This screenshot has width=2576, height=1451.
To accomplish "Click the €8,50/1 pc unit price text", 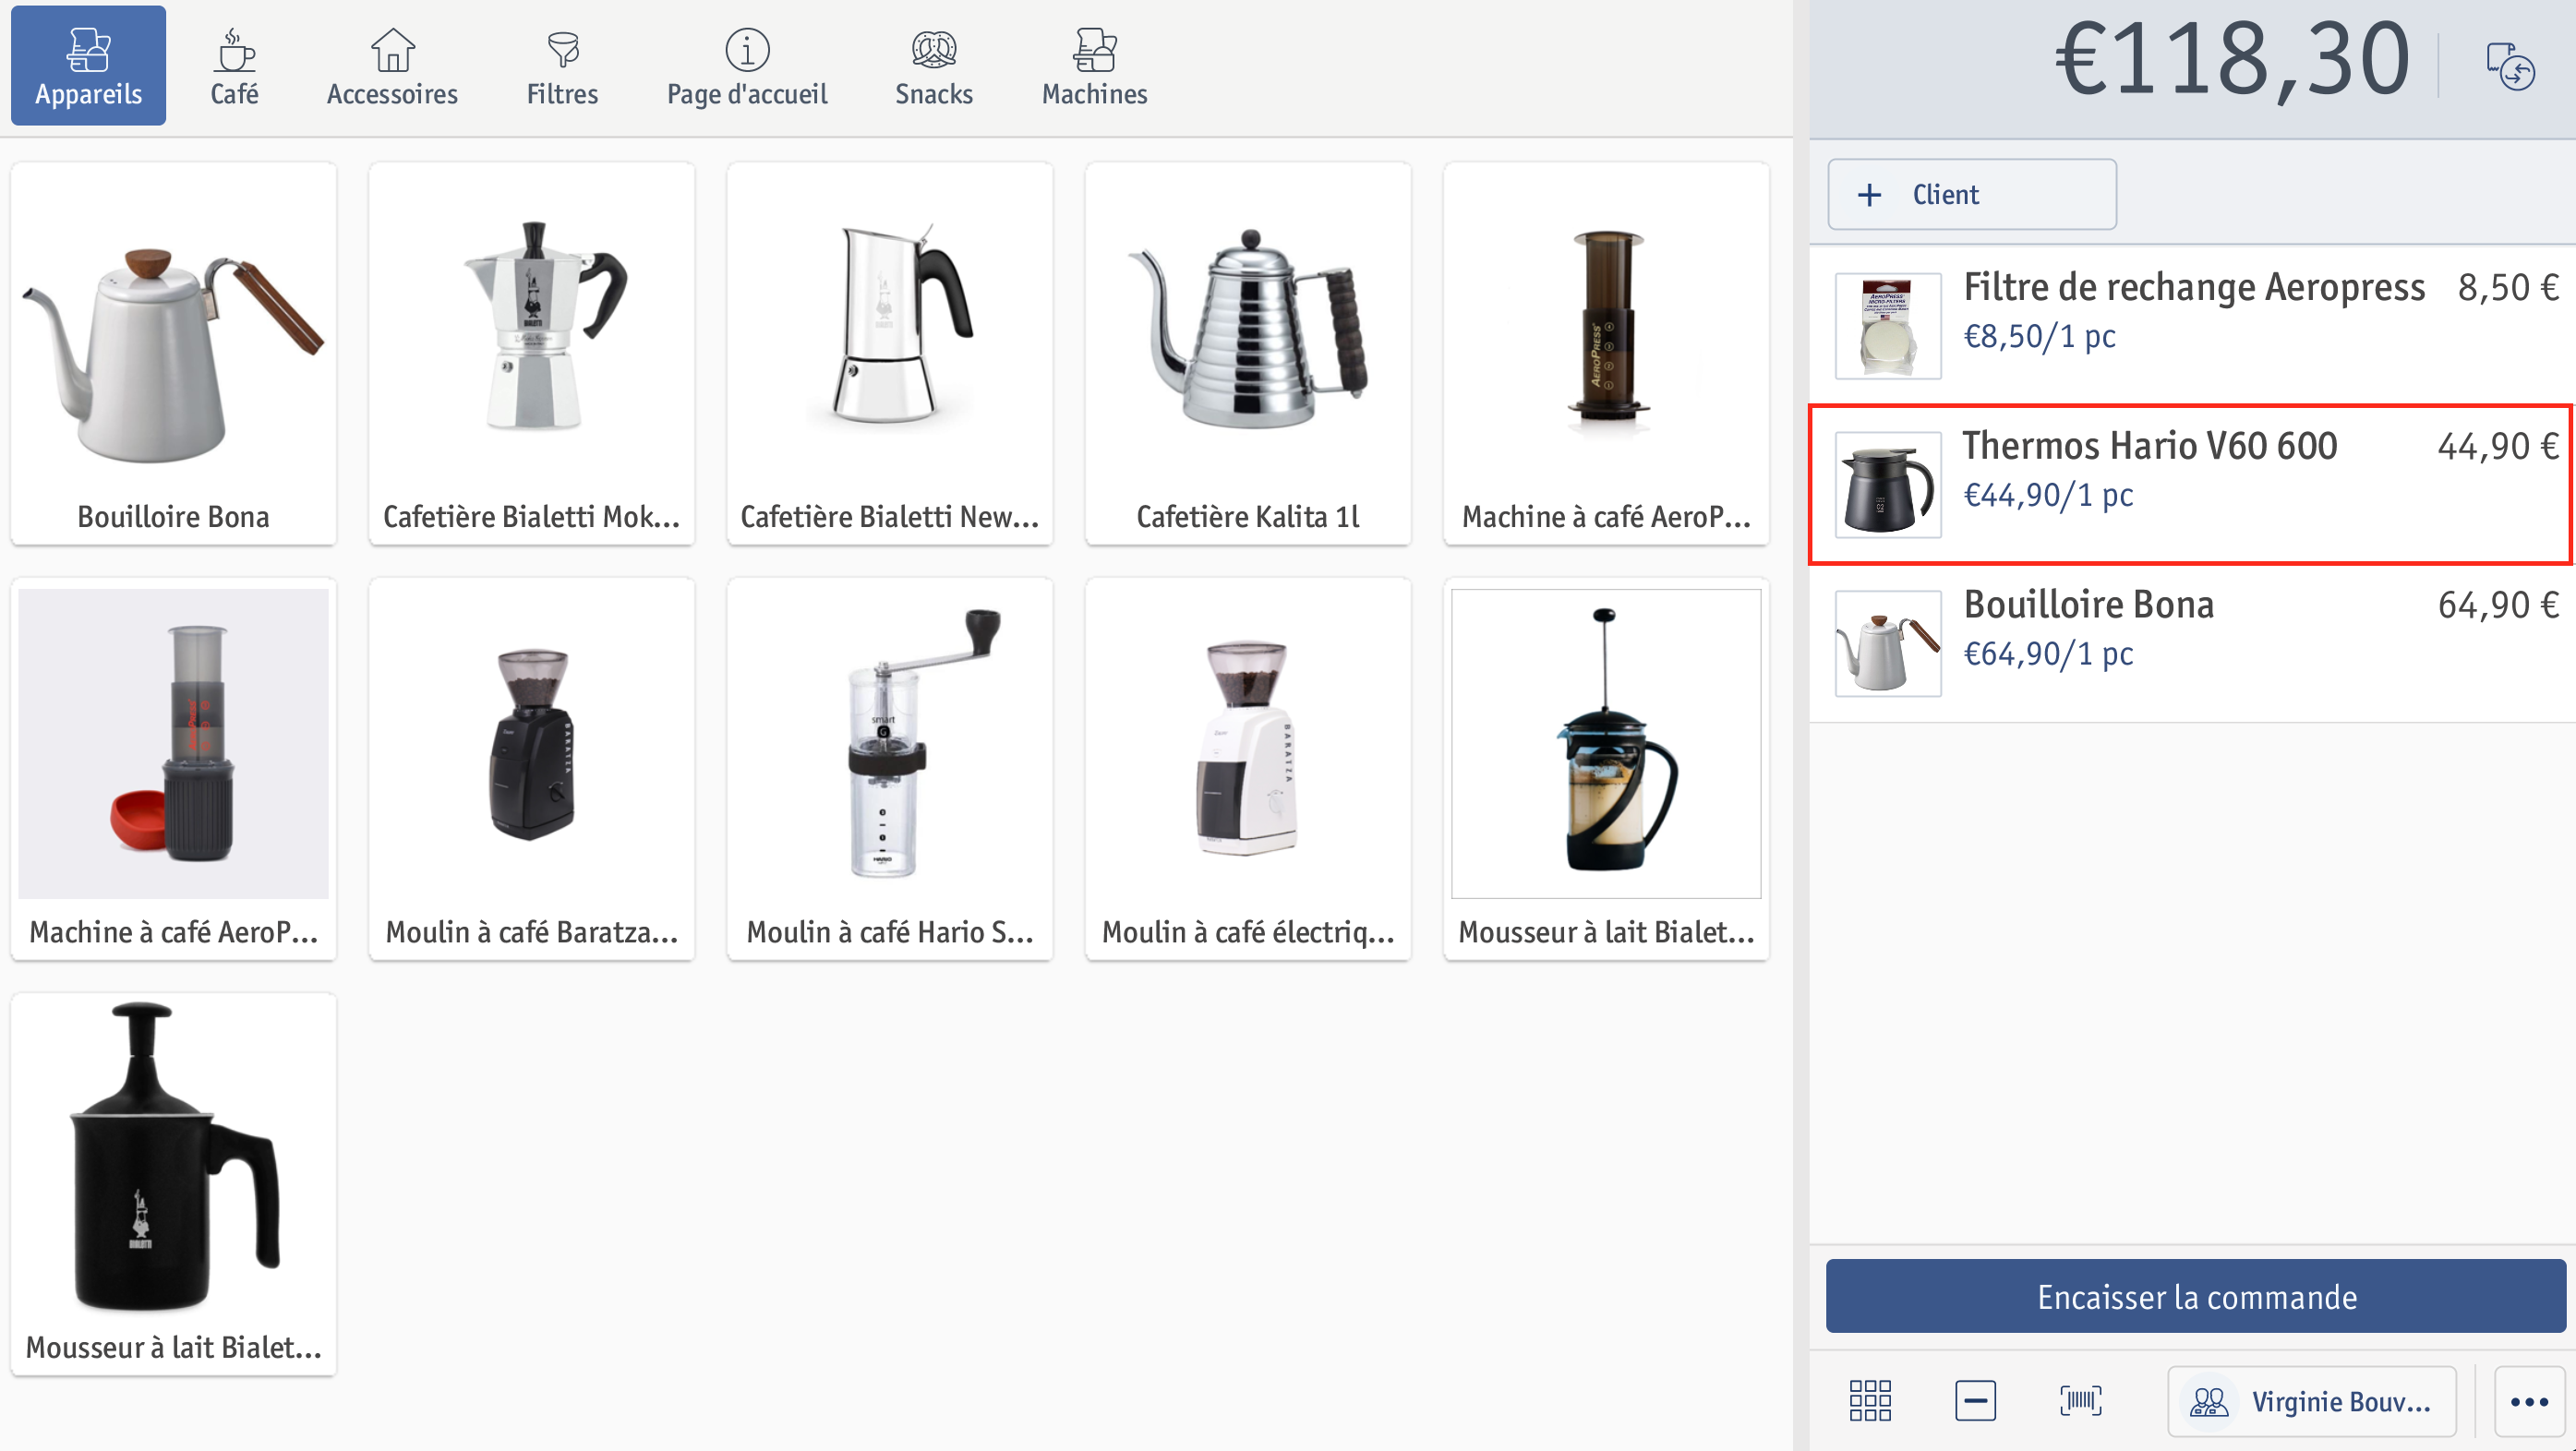I will [x=2039, y=336].
